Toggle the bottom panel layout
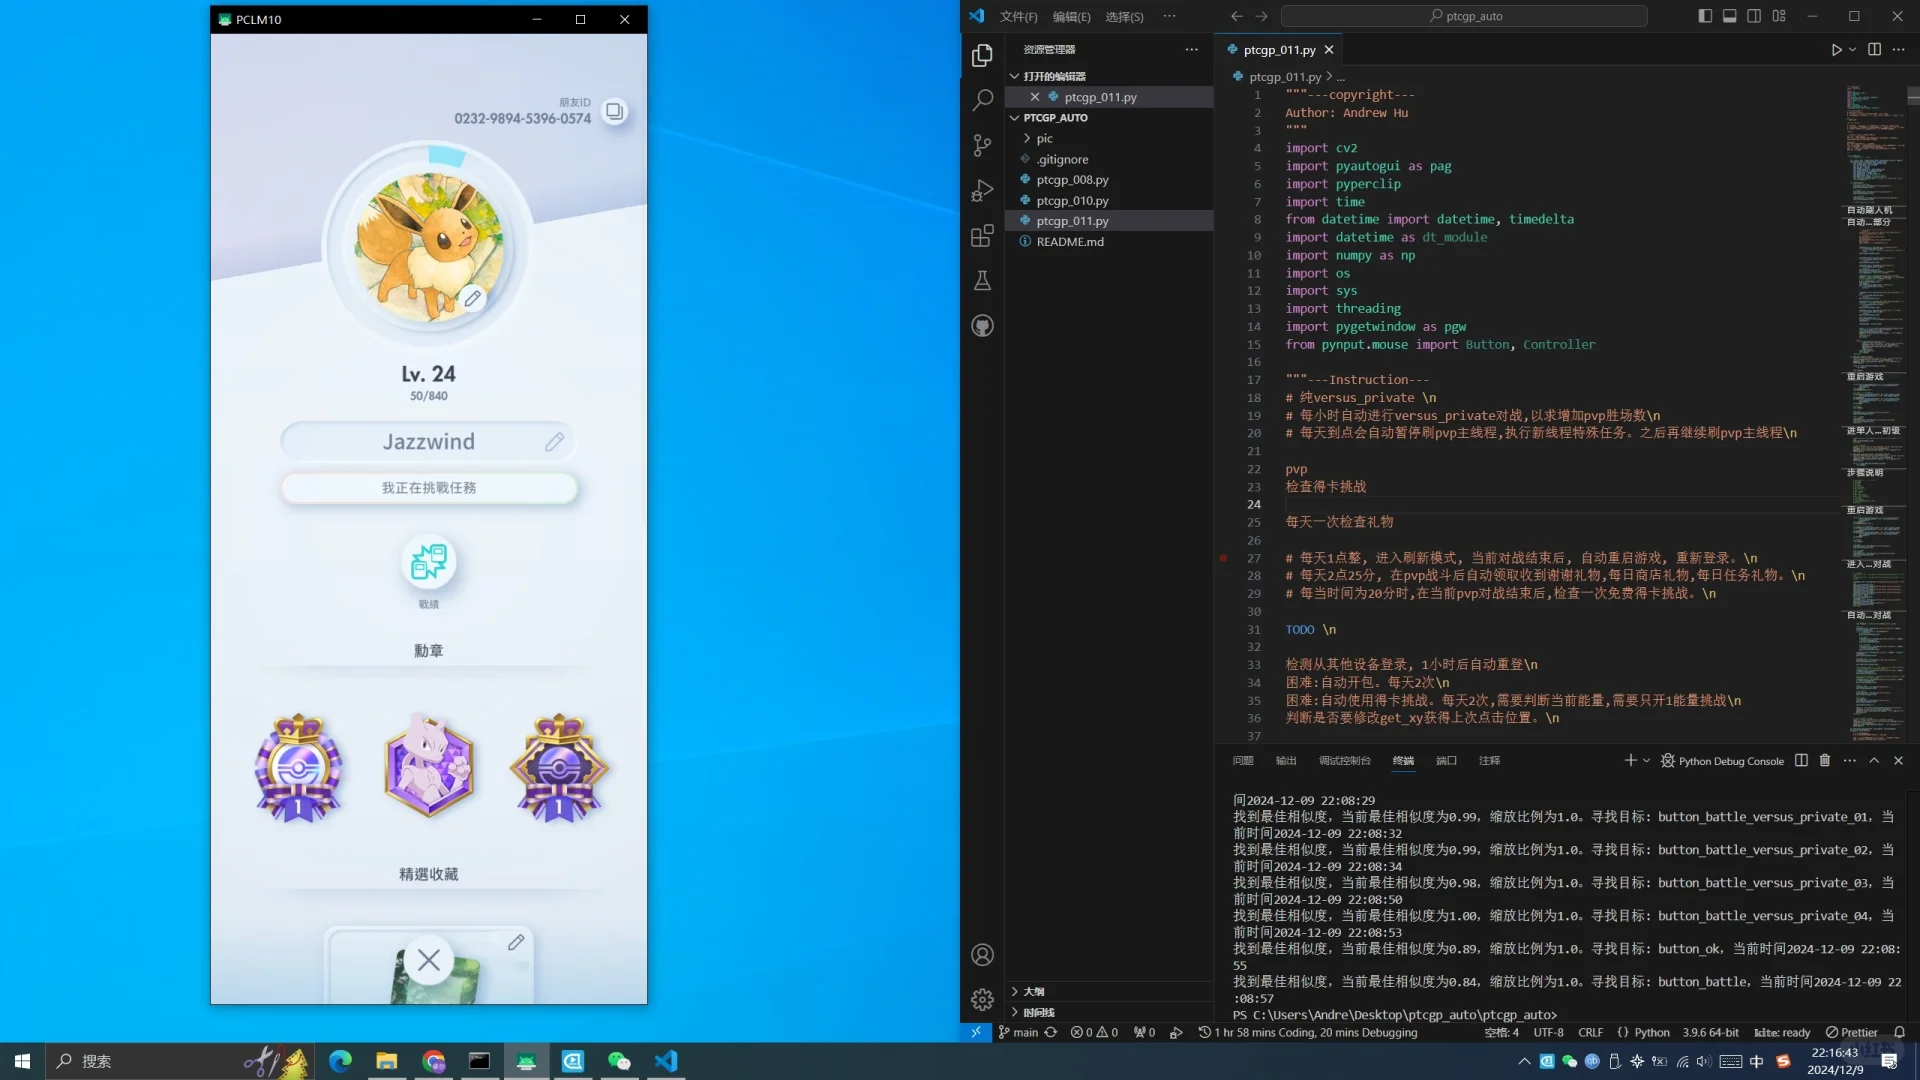 click(x=1729, y=16)
